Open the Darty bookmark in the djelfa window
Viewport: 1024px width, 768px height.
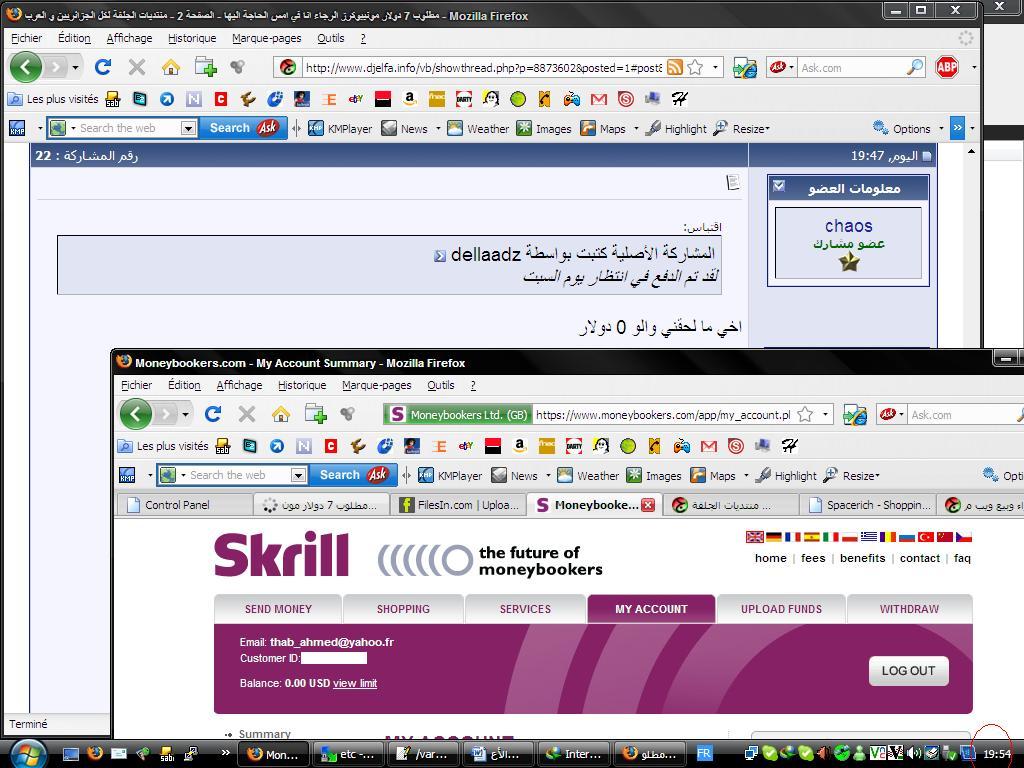[464, 99]
